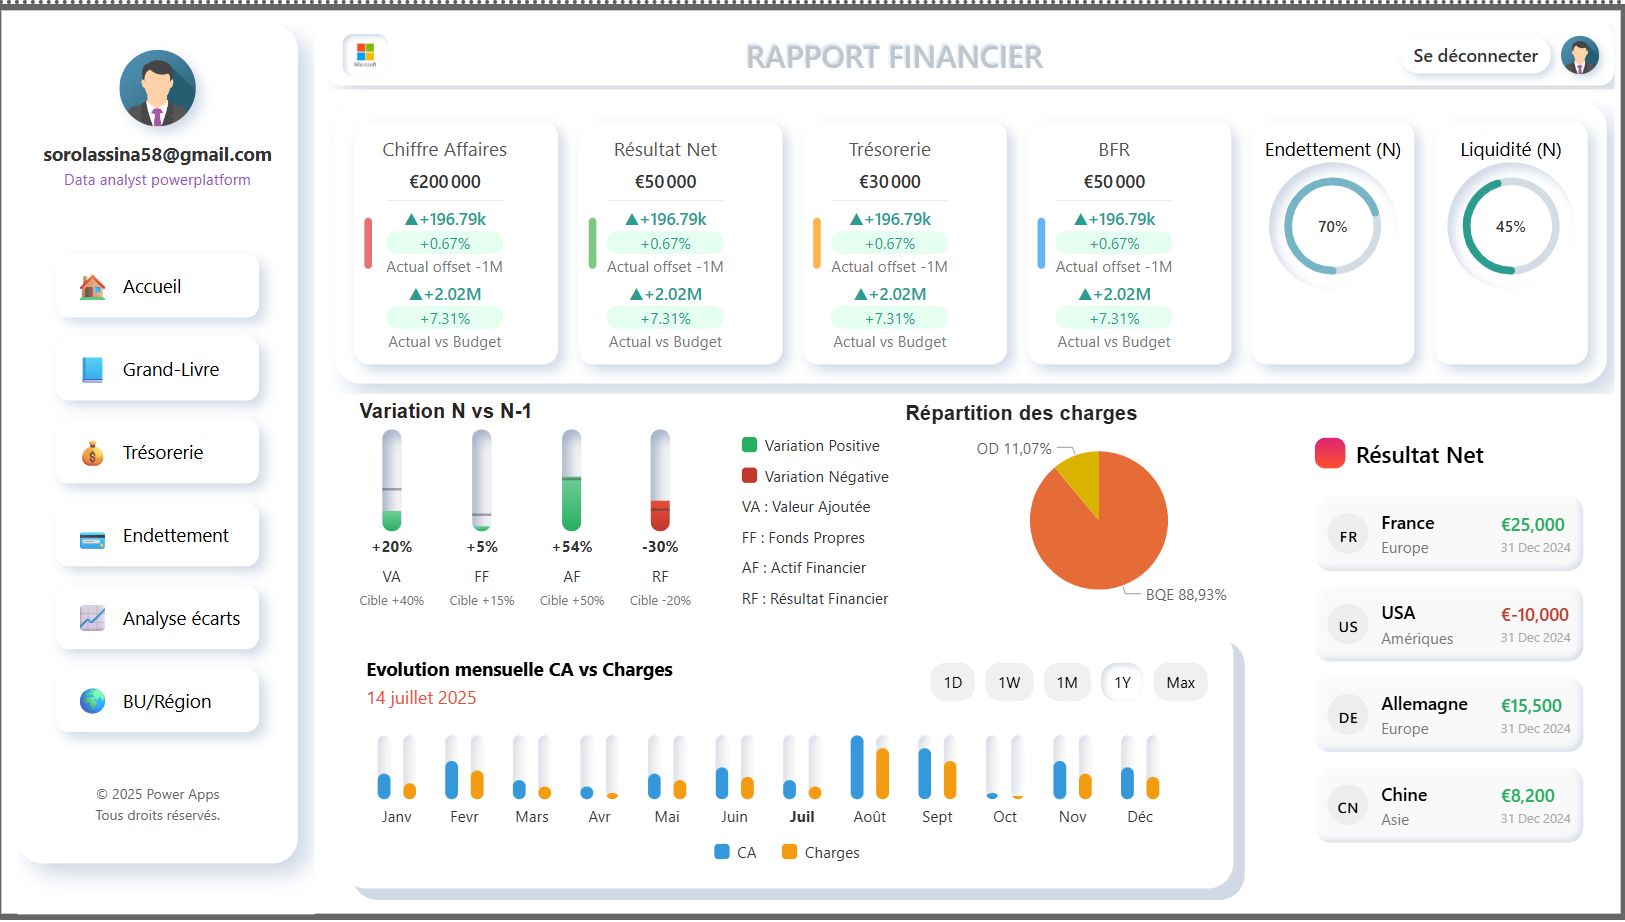Click the sorolassina58@gmail.com profile email

157,154
